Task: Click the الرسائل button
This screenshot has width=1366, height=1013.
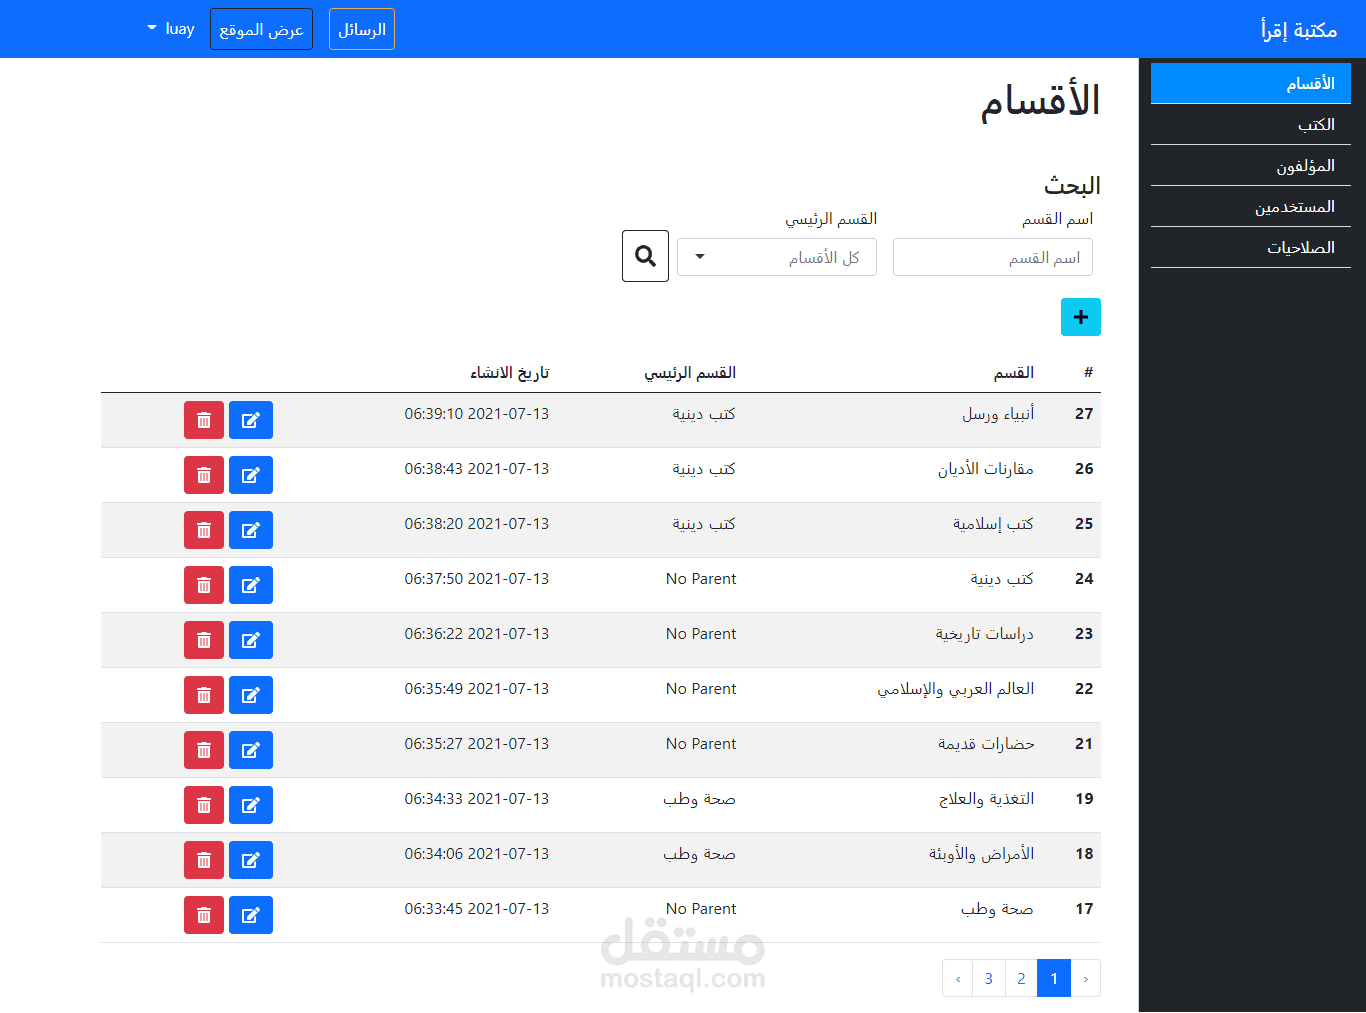Action: (x=362, y=29)
